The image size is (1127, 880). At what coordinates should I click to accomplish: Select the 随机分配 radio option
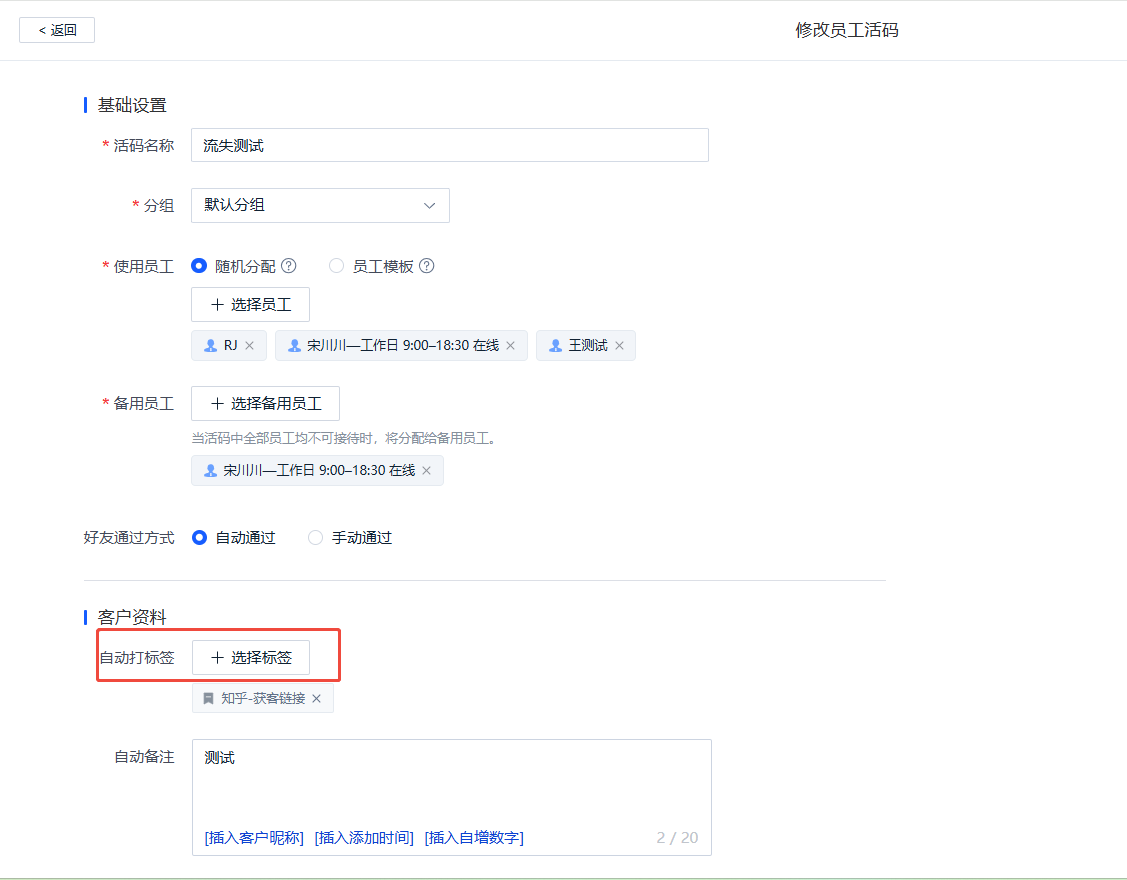point(199,266)
